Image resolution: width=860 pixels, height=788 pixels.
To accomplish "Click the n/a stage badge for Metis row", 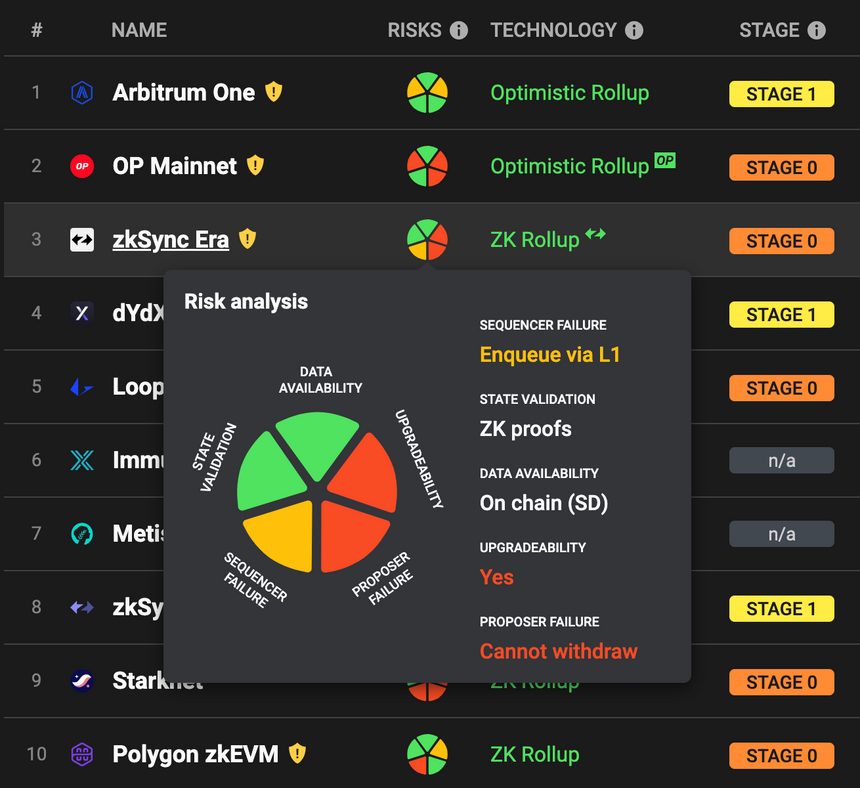I will coord(782,534).
